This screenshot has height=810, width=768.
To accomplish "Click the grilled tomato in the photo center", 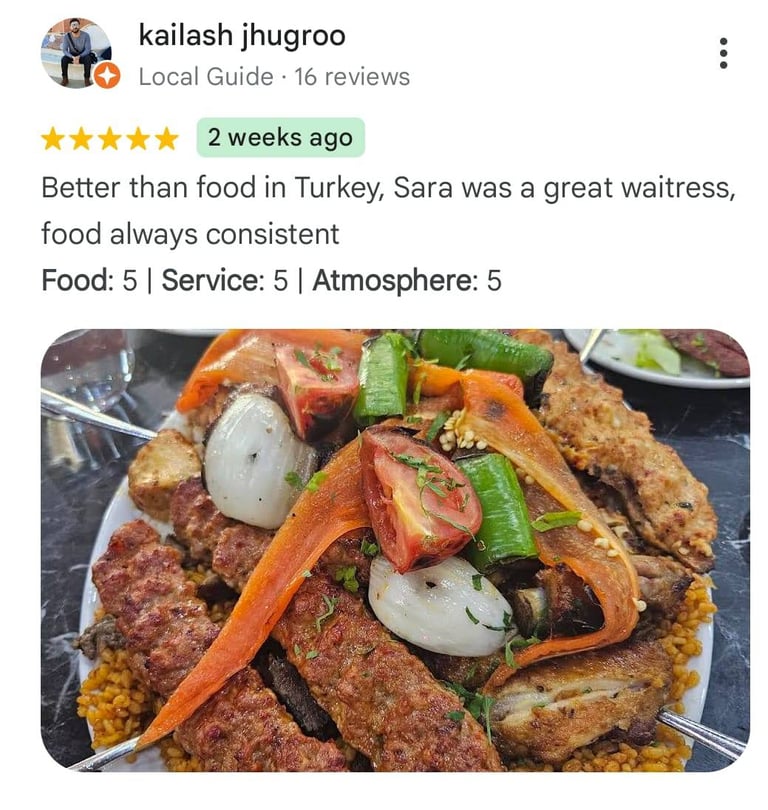I will (419, 501).
